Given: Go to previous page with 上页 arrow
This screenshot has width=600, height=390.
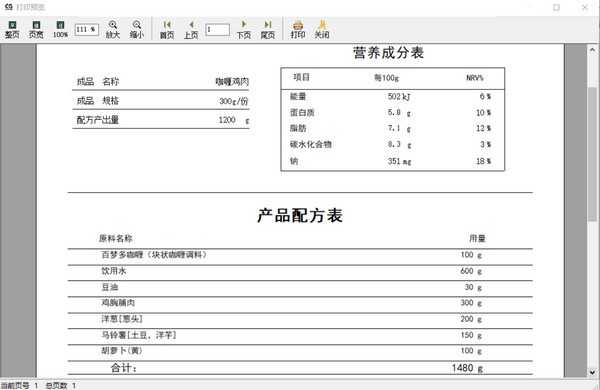Looking at the screenshot, I should [x=191, y=29].
